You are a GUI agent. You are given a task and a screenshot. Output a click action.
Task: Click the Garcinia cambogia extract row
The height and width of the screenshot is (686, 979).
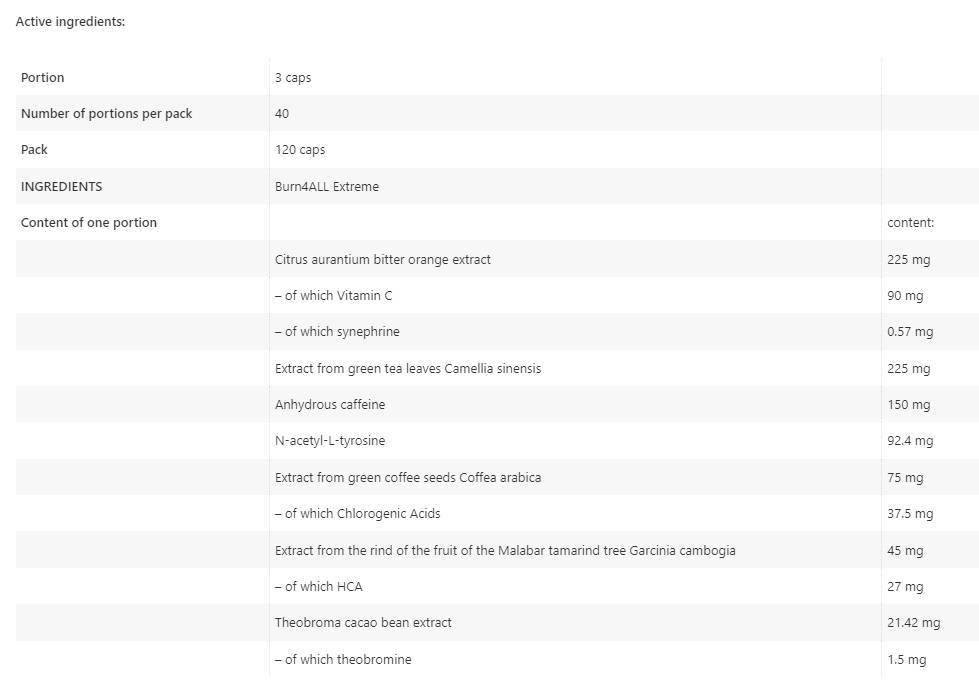tap(505, 551)
